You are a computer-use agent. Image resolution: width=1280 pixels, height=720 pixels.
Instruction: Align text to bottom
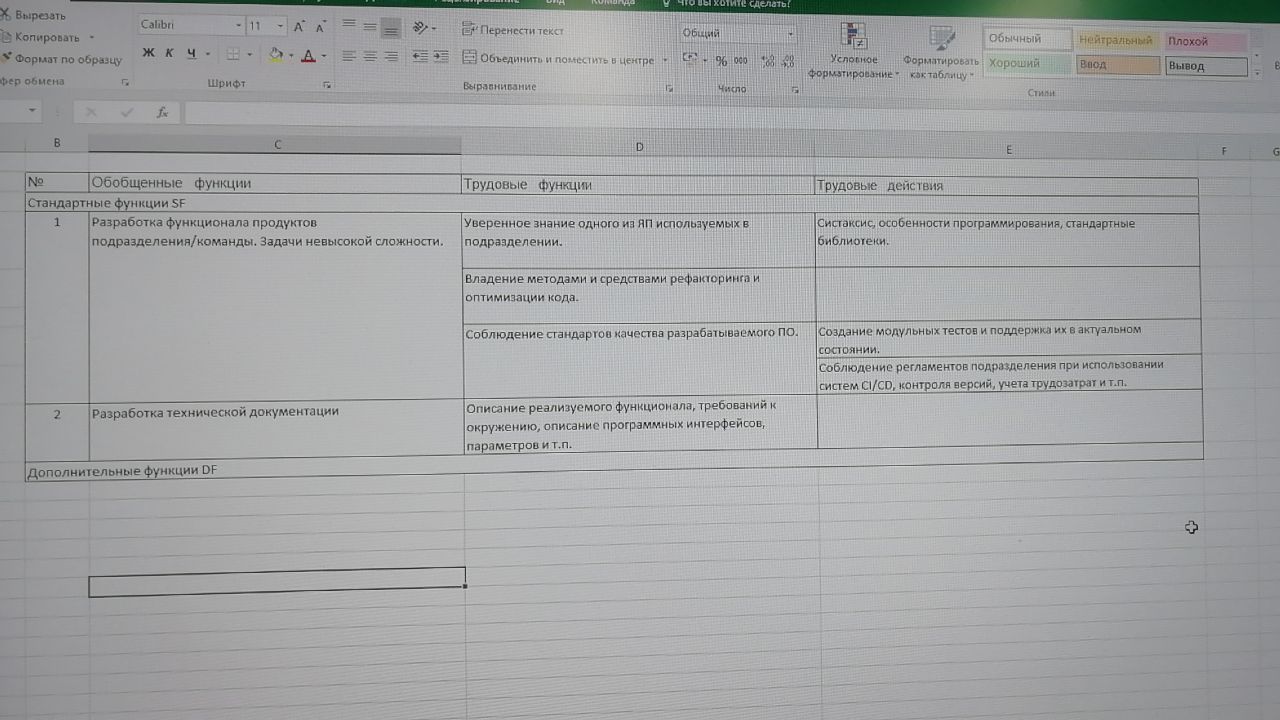click(390, 26)
